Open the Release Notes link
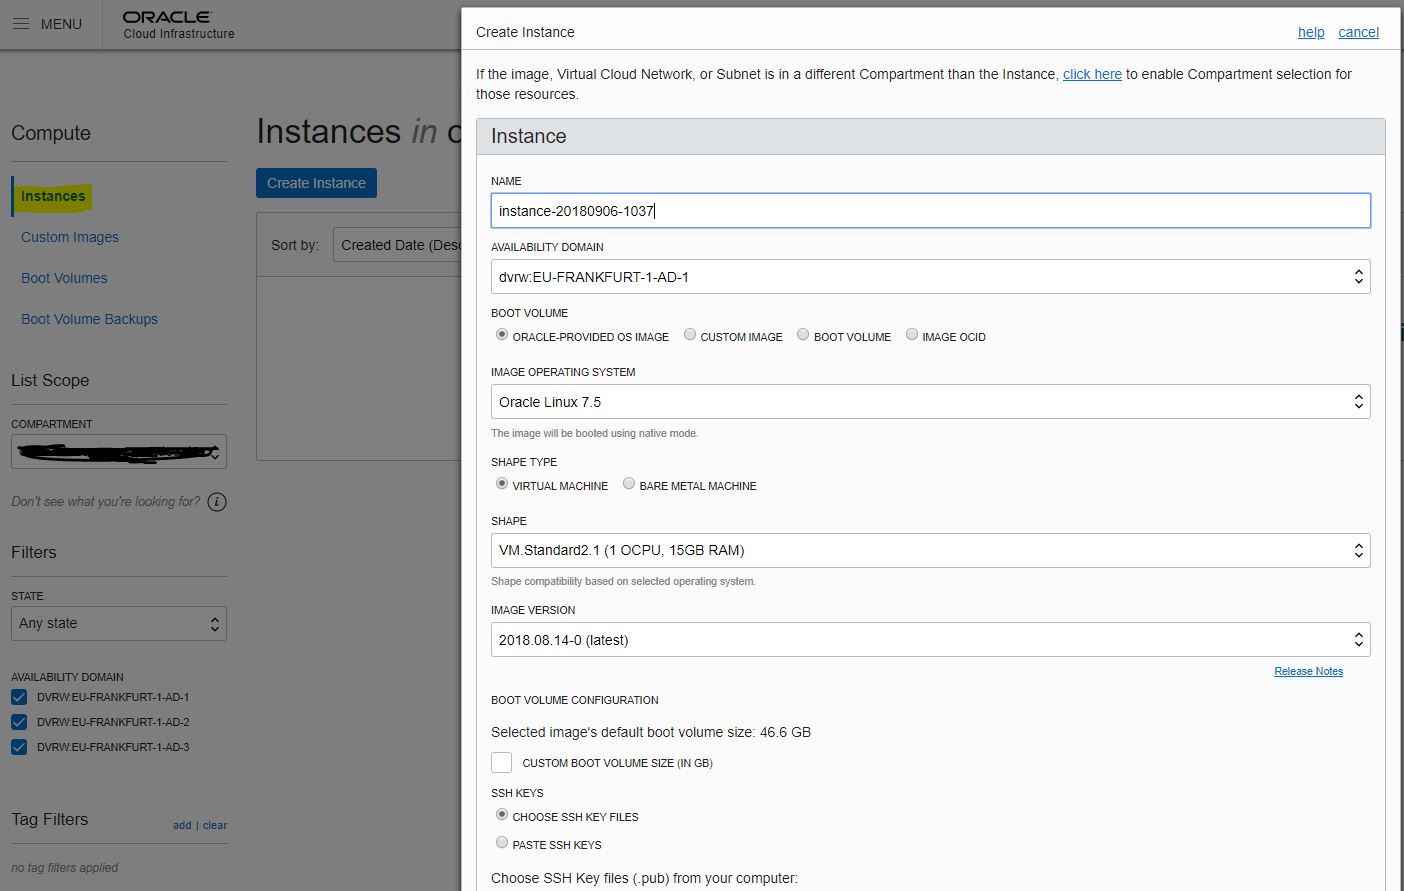Screen dimensions: 1404x891 coord(1308,671)
